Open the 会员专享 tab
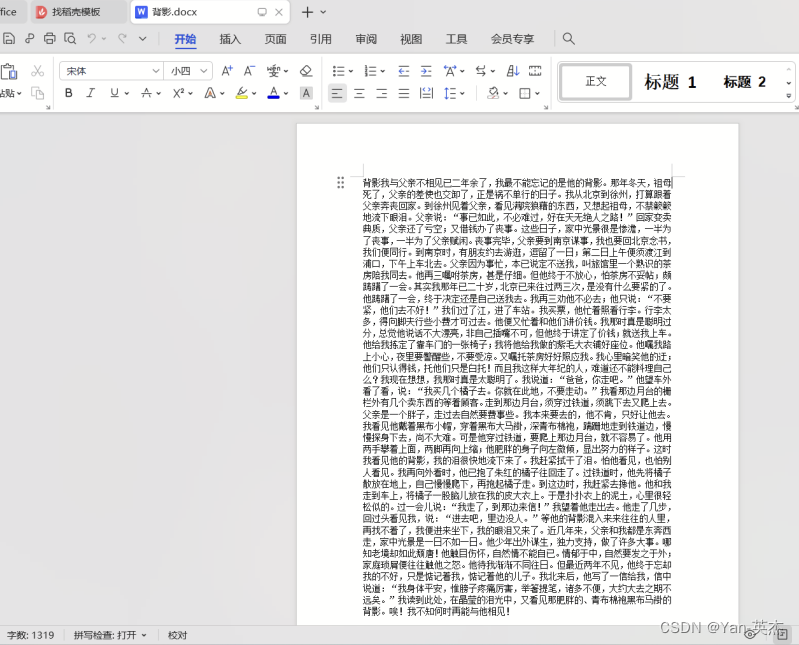This screenshot has width=799, height=645. pyautogui.click(x=512, y=39)
